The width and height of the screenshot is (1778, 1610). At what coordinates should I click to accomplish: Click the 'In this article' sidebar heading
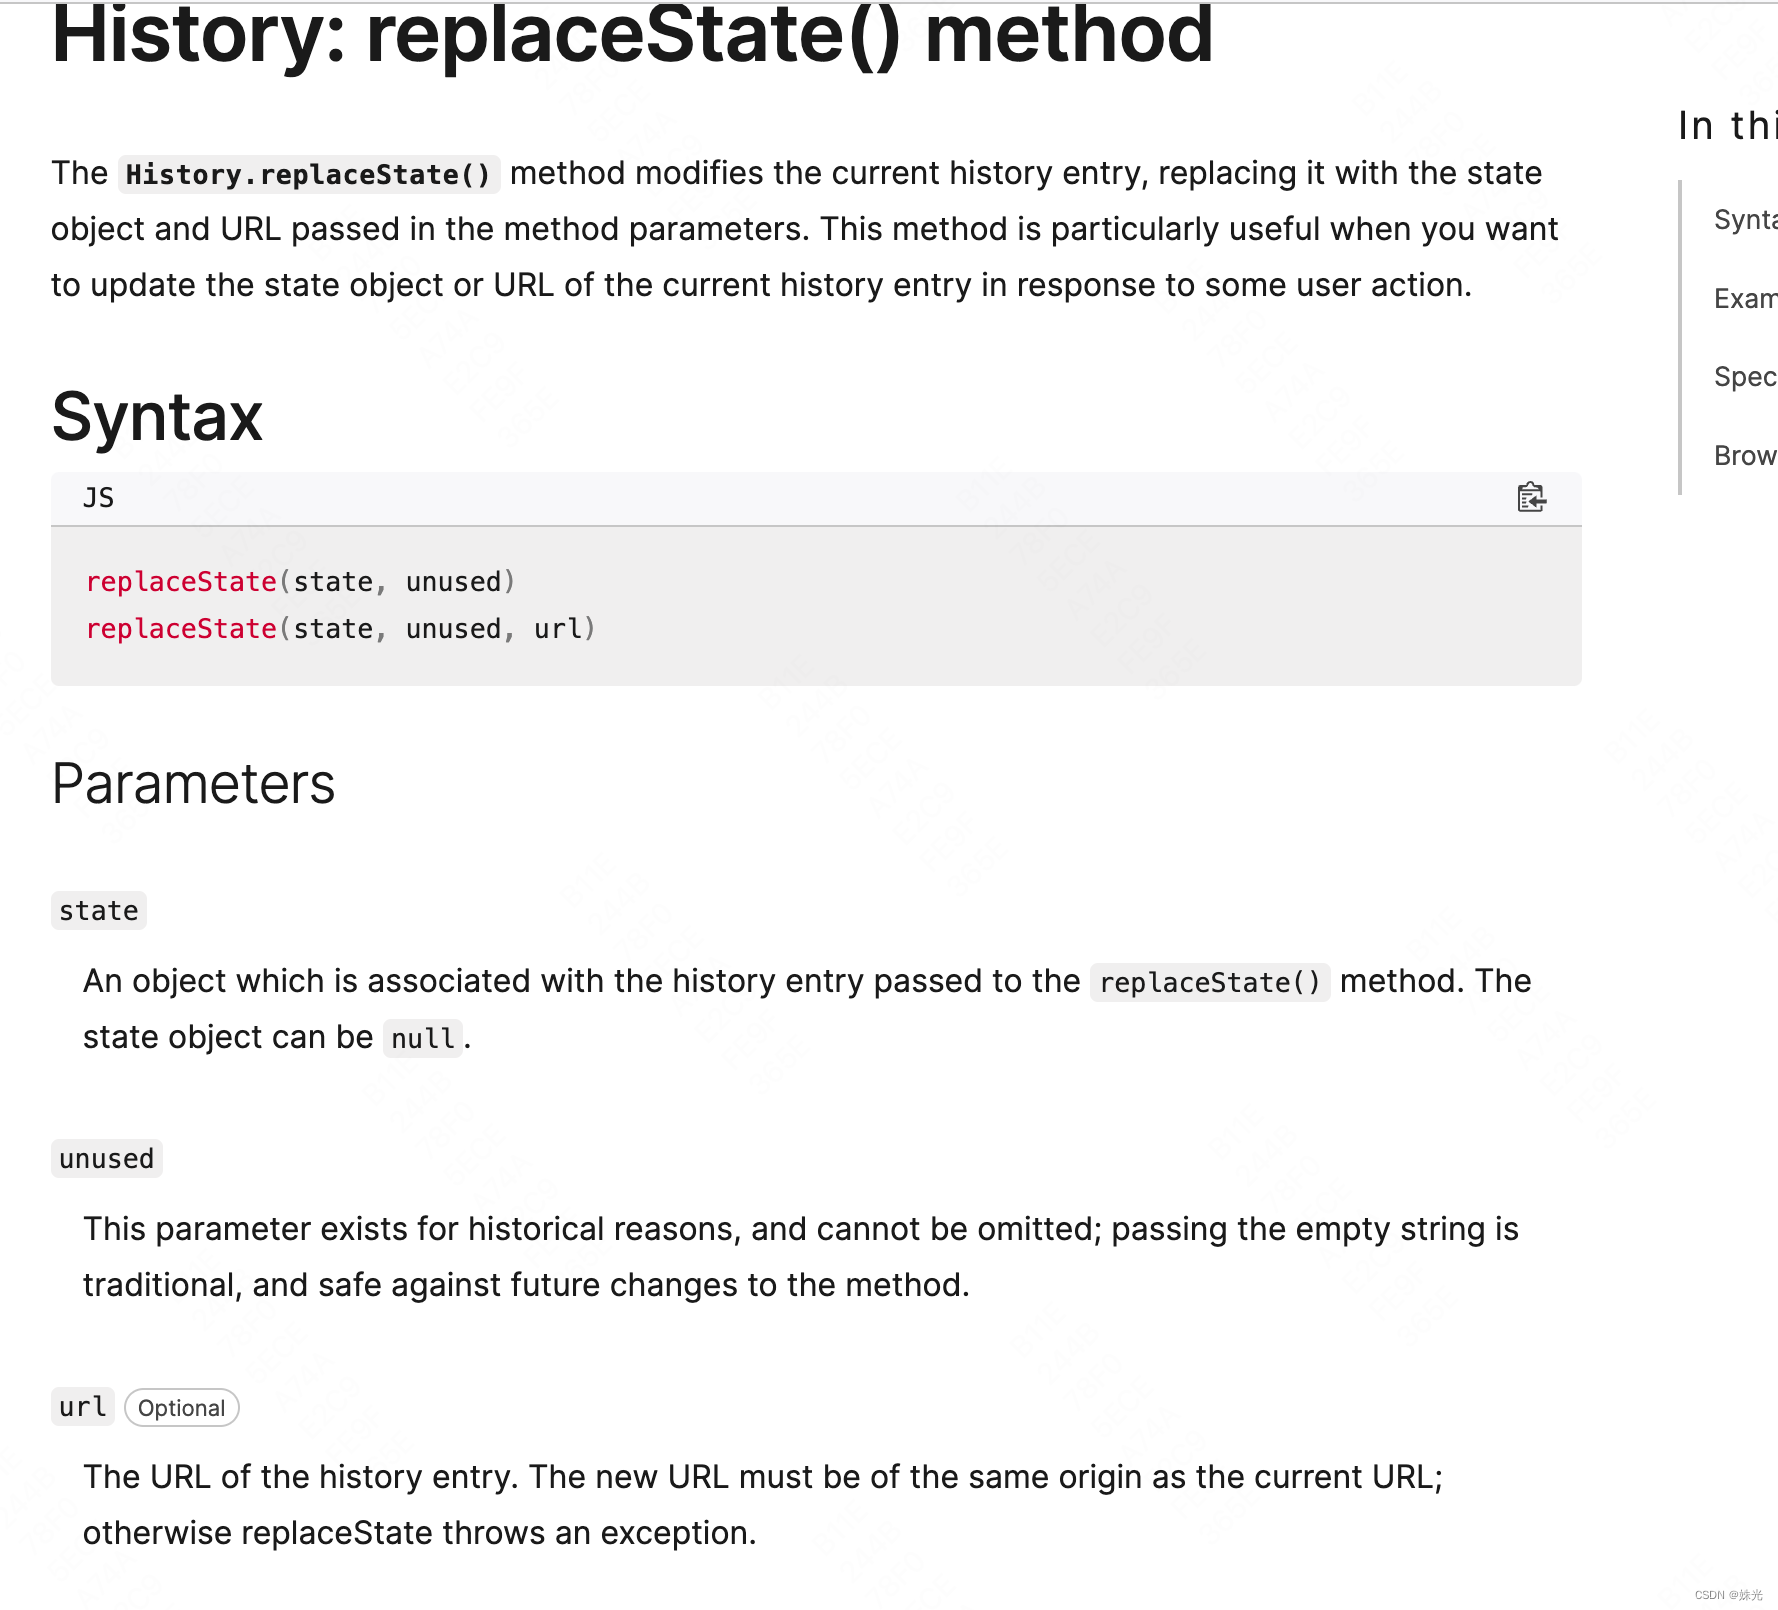(1727, 126)
